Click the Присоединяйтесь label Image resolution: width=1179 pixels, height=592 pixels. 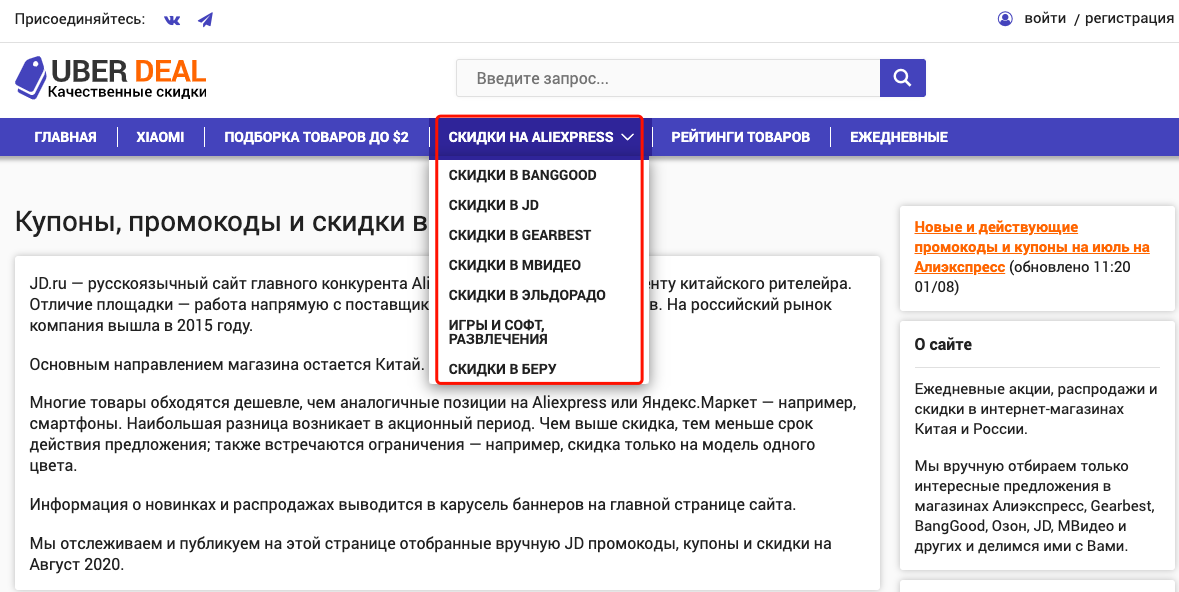pos(80,19)
